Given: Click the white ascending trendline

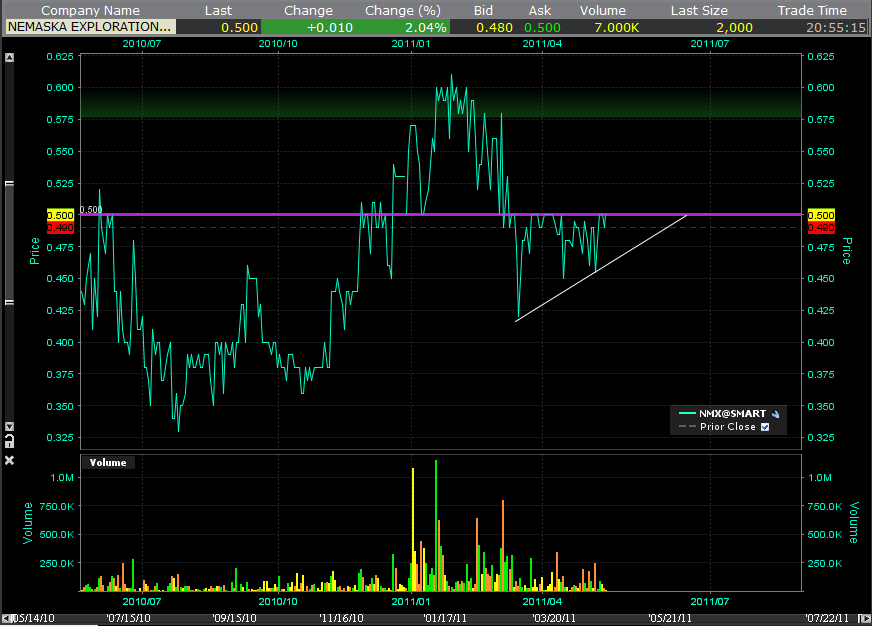Looking at the screenshot, I should click(600, 269).
